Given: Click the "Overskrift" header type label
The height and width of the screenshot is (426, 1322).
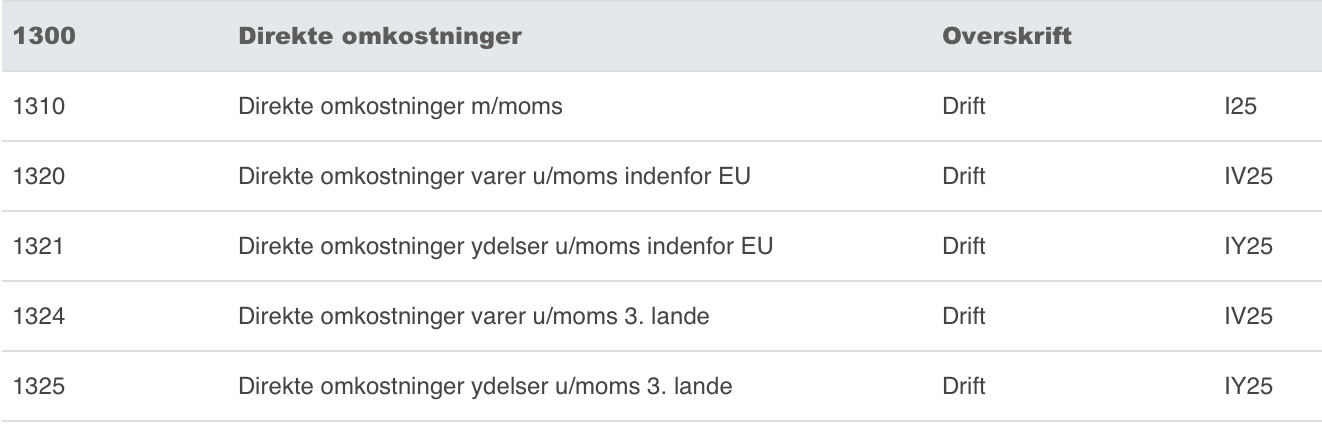Looking at the screenshot, I should (1007, 36).
